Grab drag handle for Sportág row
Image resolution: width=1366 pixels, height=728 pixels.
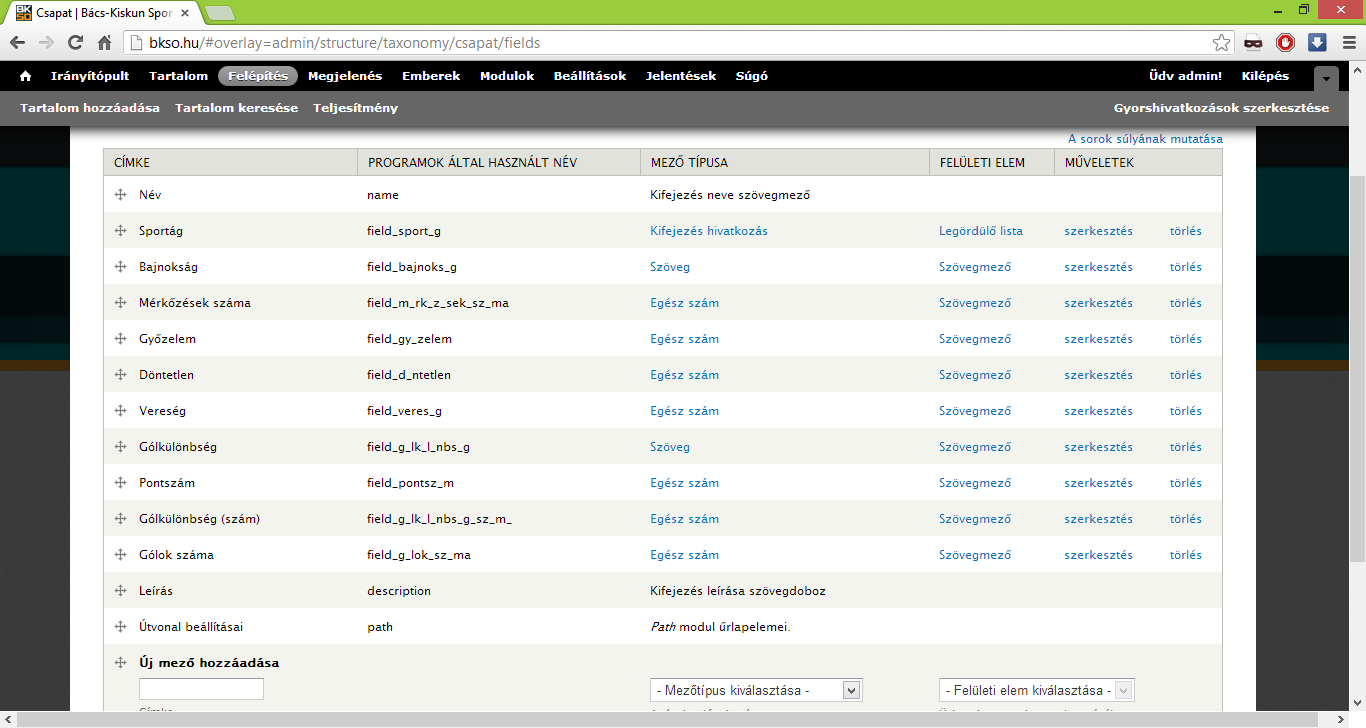coord(120,231)
